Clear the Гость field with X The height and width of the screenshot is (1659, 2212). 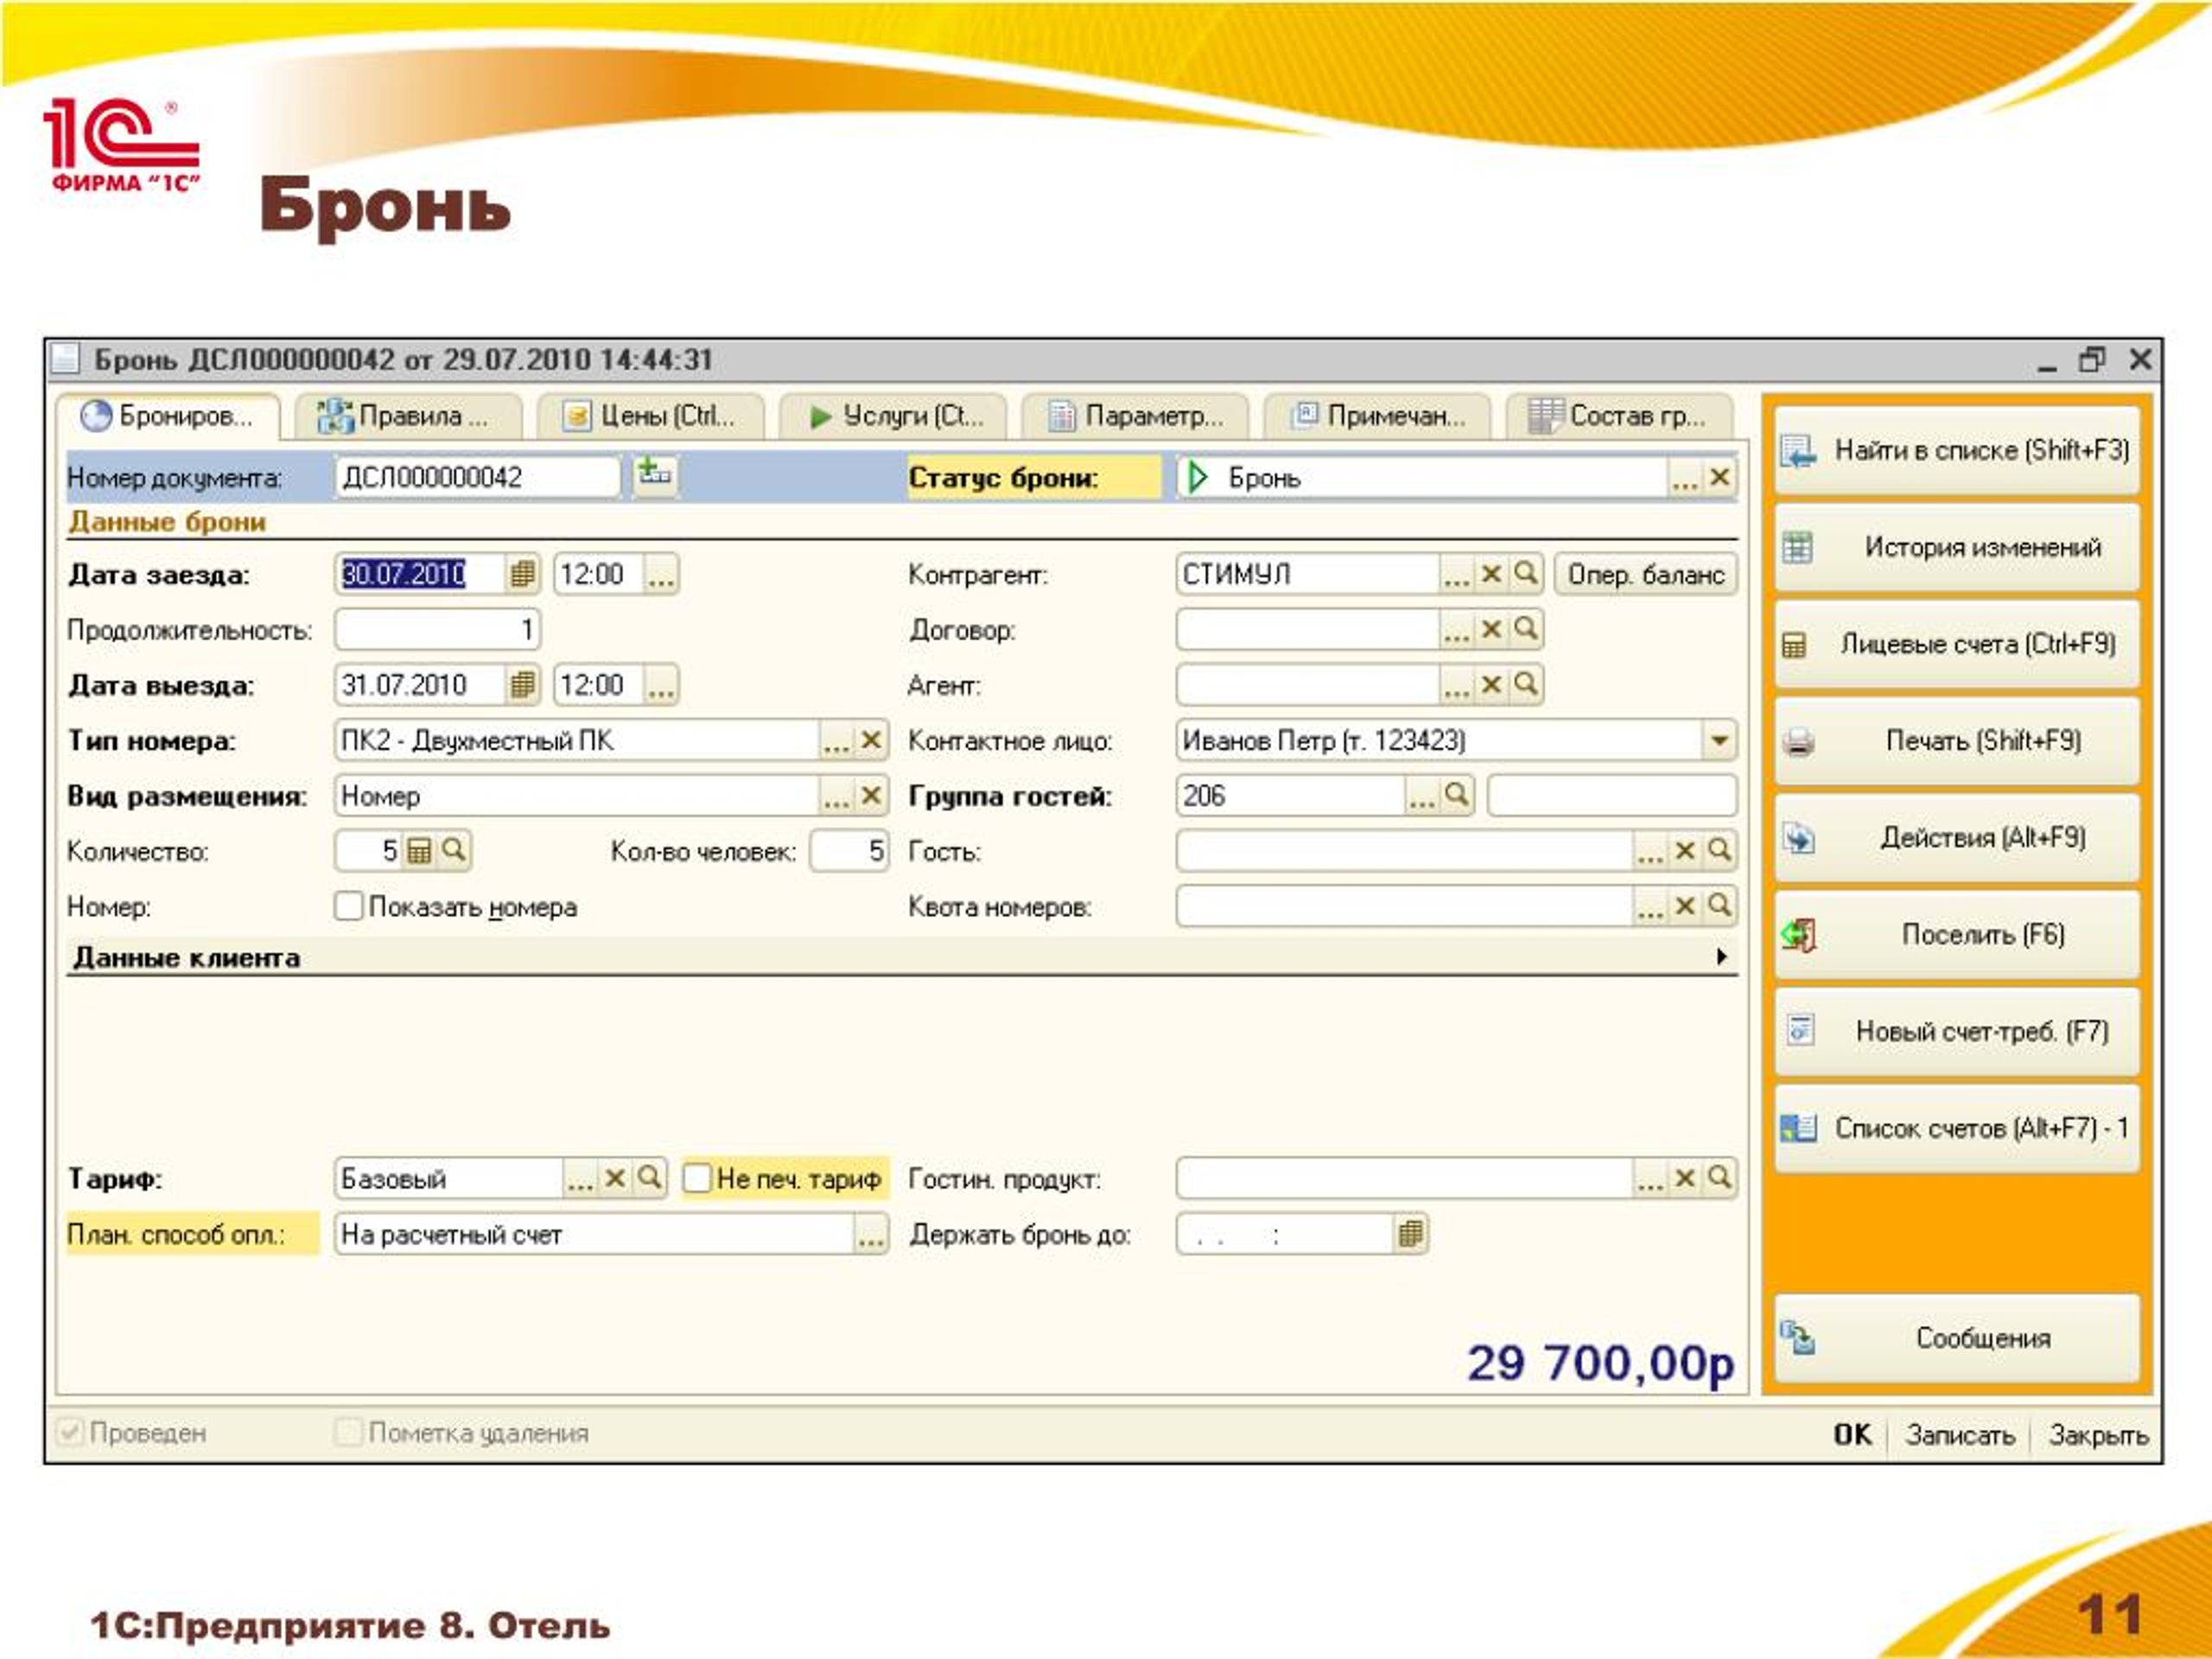pyautogui.click(x=1685, y=850)
